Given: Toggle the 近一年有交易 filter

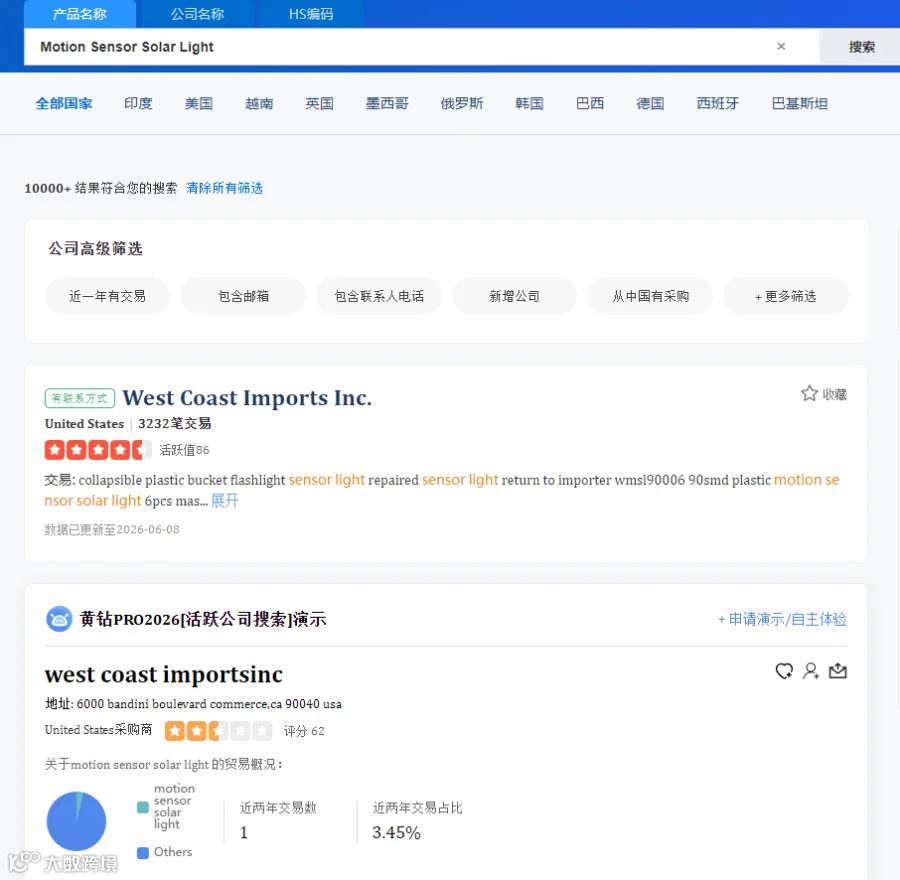Looking at the screenshot, I should point(107,296).
